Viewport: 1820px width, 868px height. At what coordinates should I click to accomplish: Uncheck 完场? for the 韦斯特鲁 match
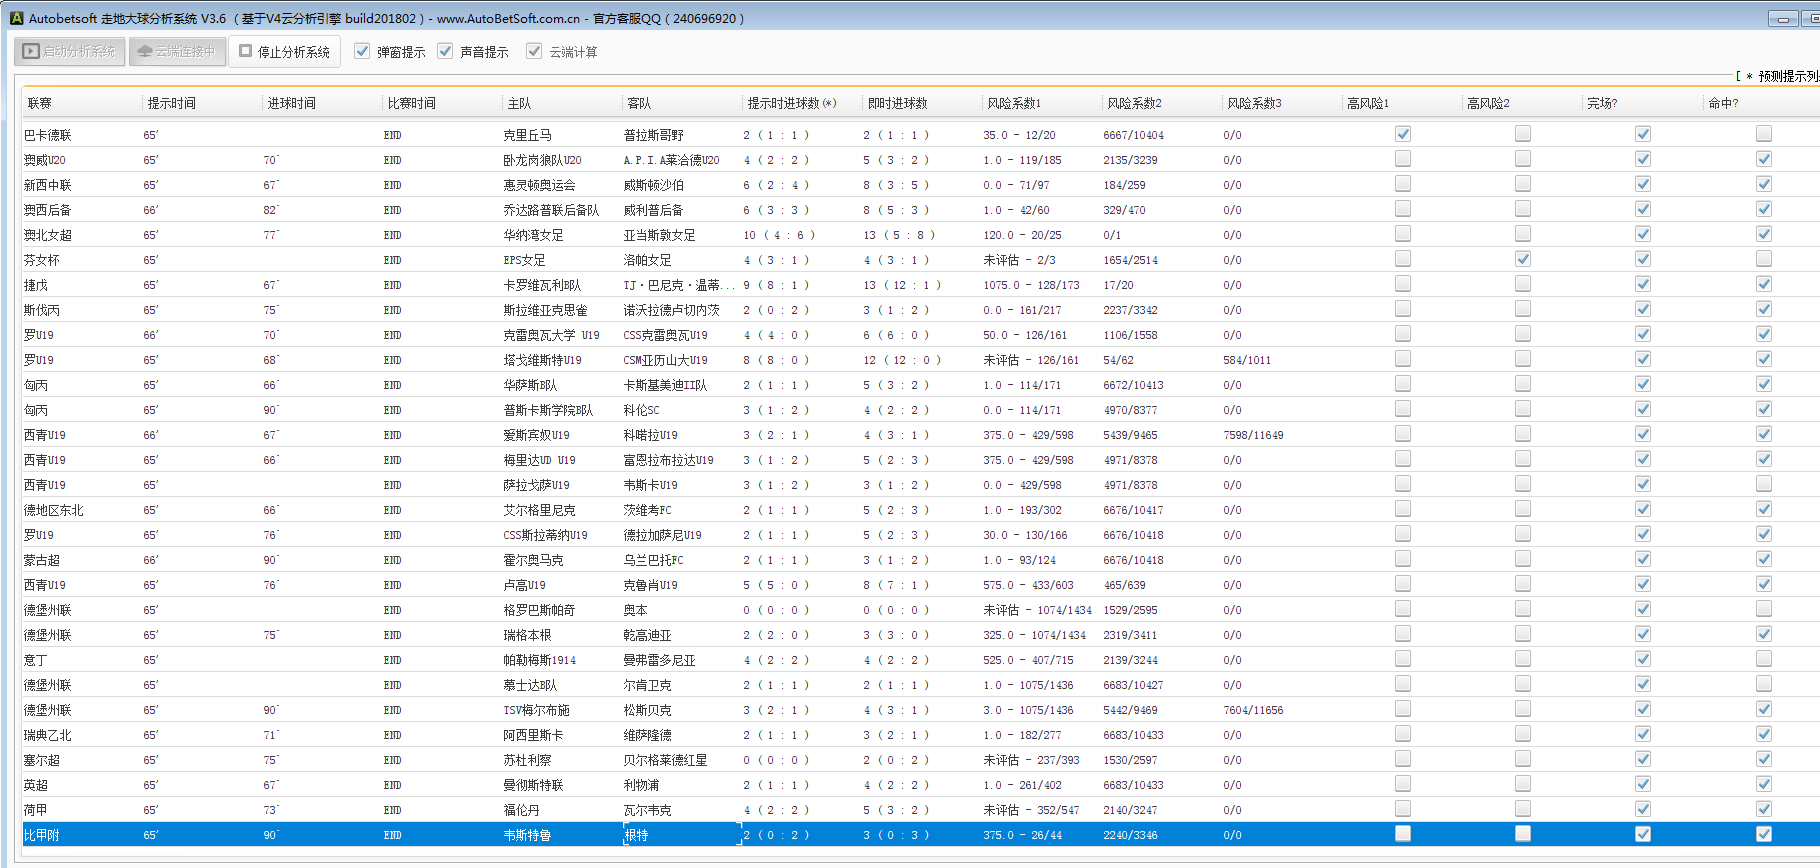[x=1643, y=834]
